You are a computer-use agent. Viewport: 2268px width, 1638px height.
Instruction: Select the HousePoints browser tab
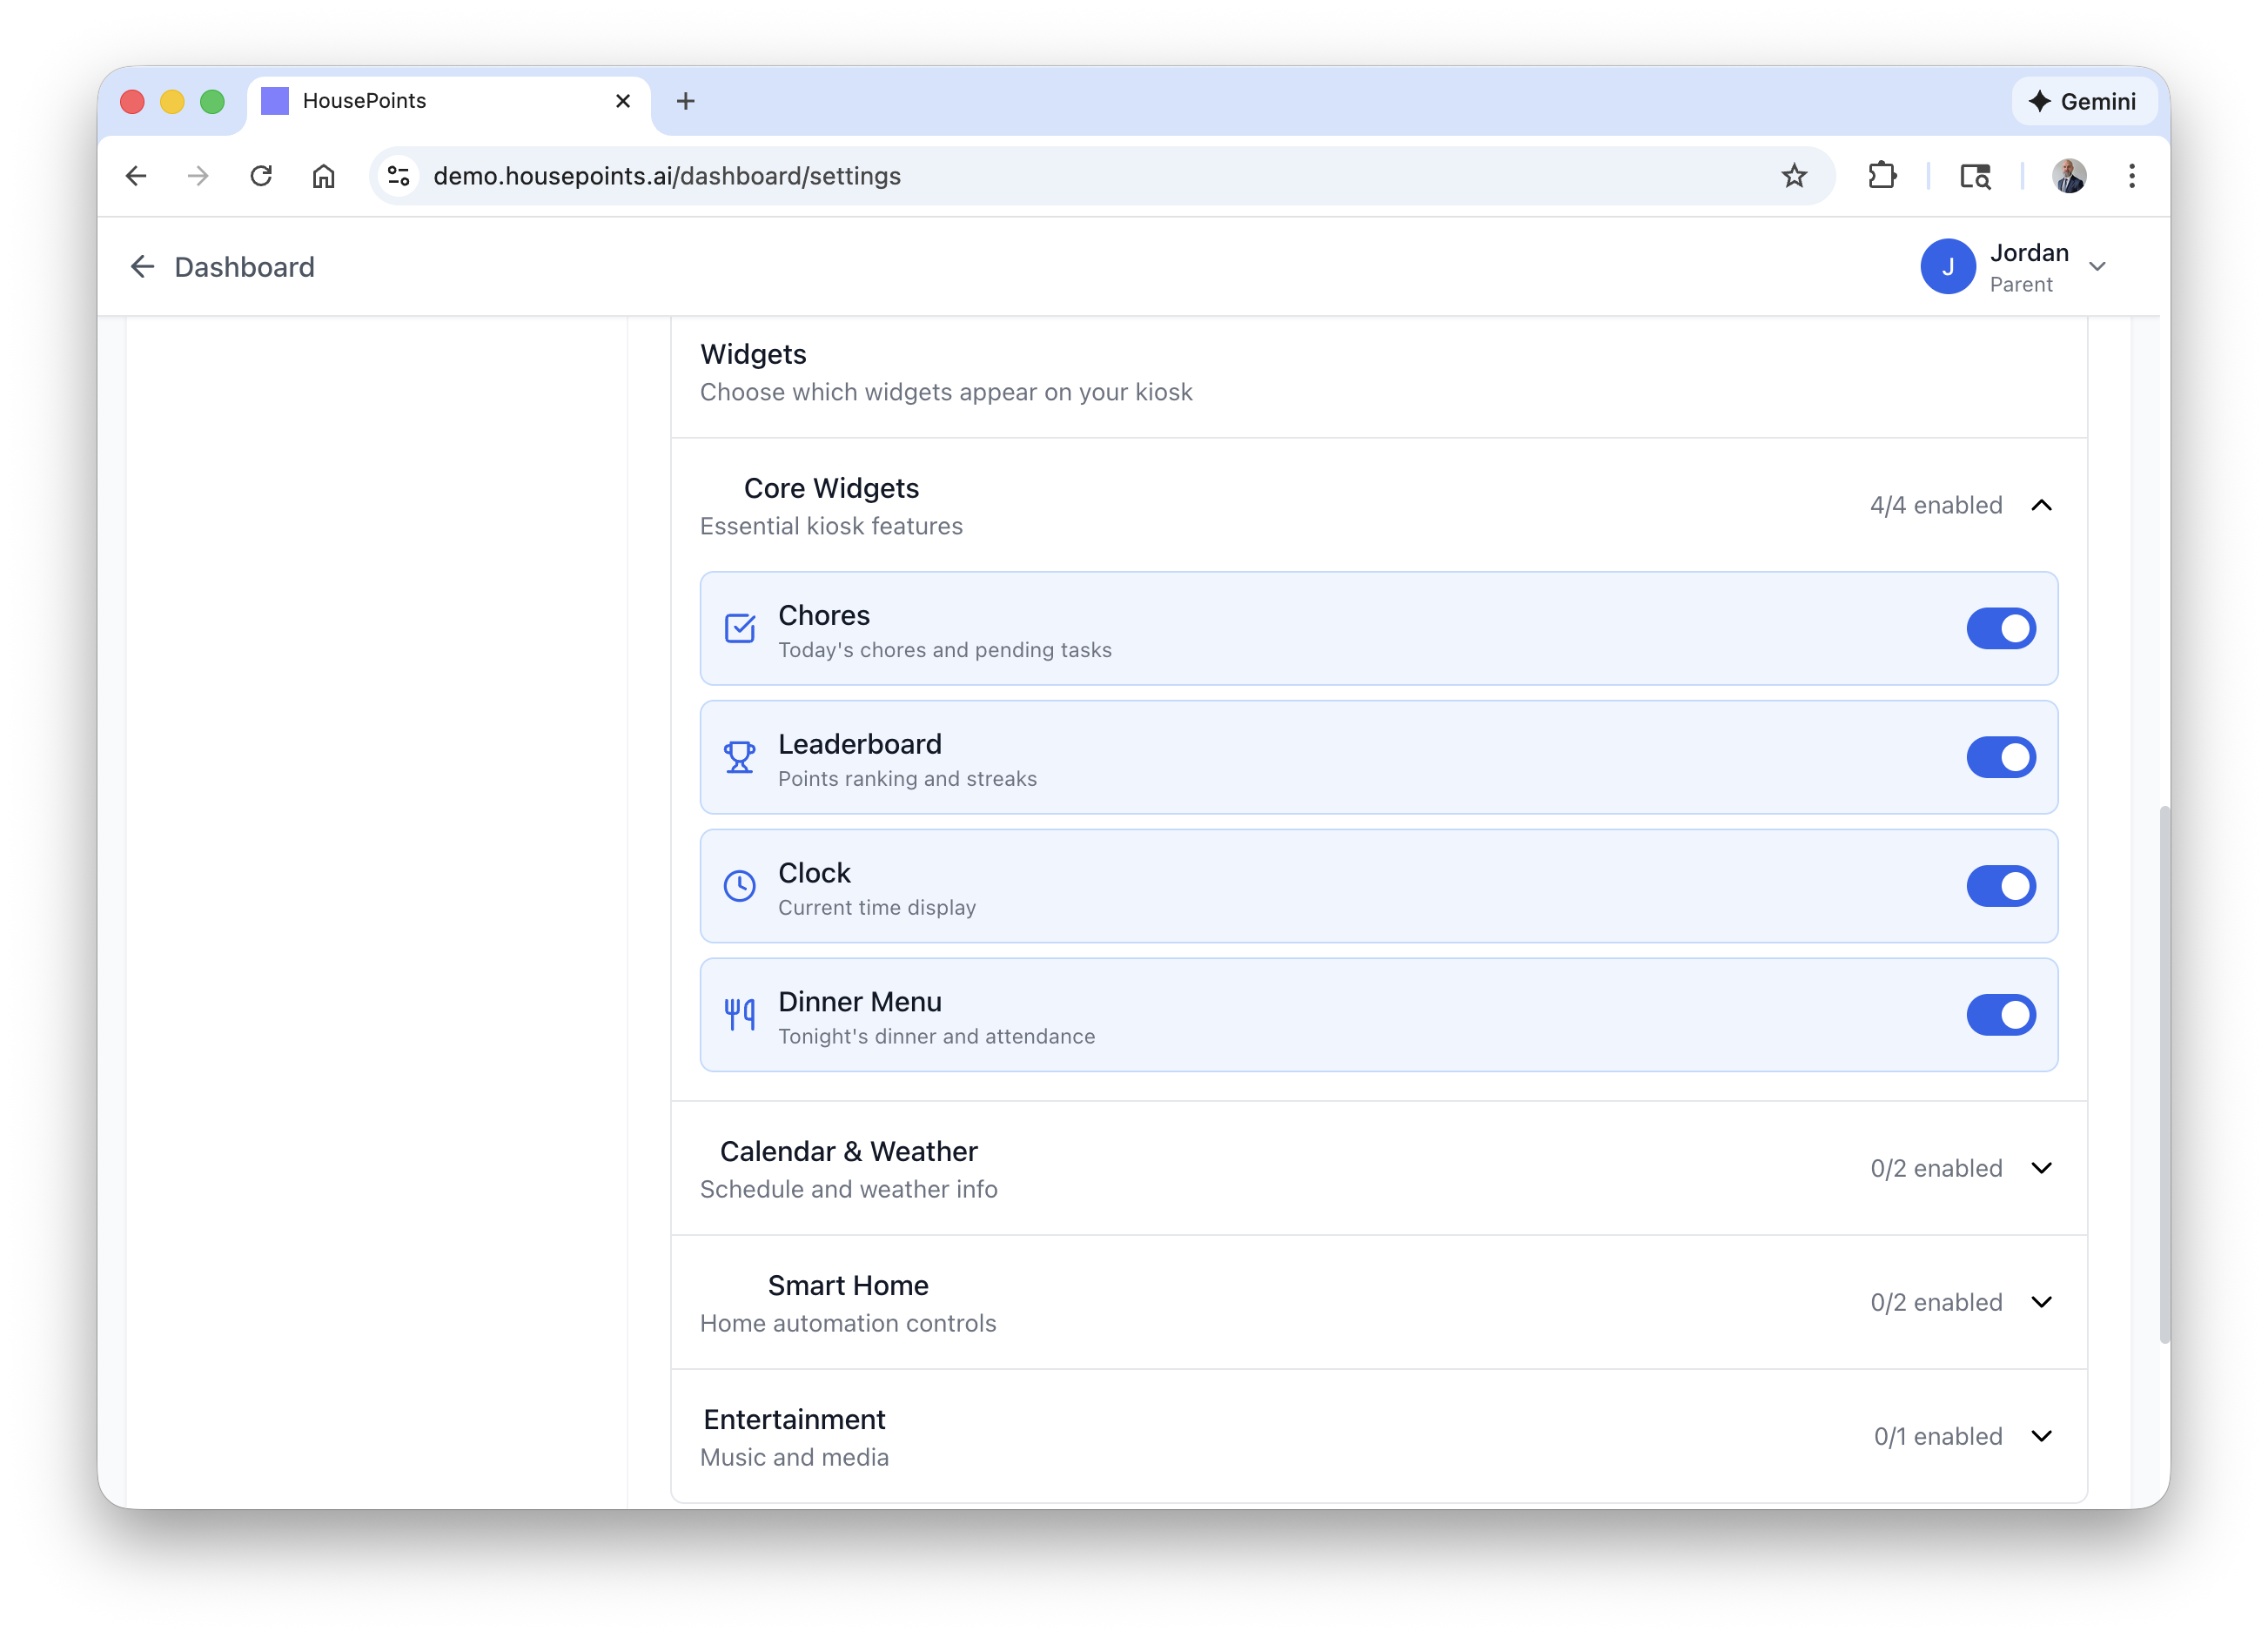click(448, 101)
